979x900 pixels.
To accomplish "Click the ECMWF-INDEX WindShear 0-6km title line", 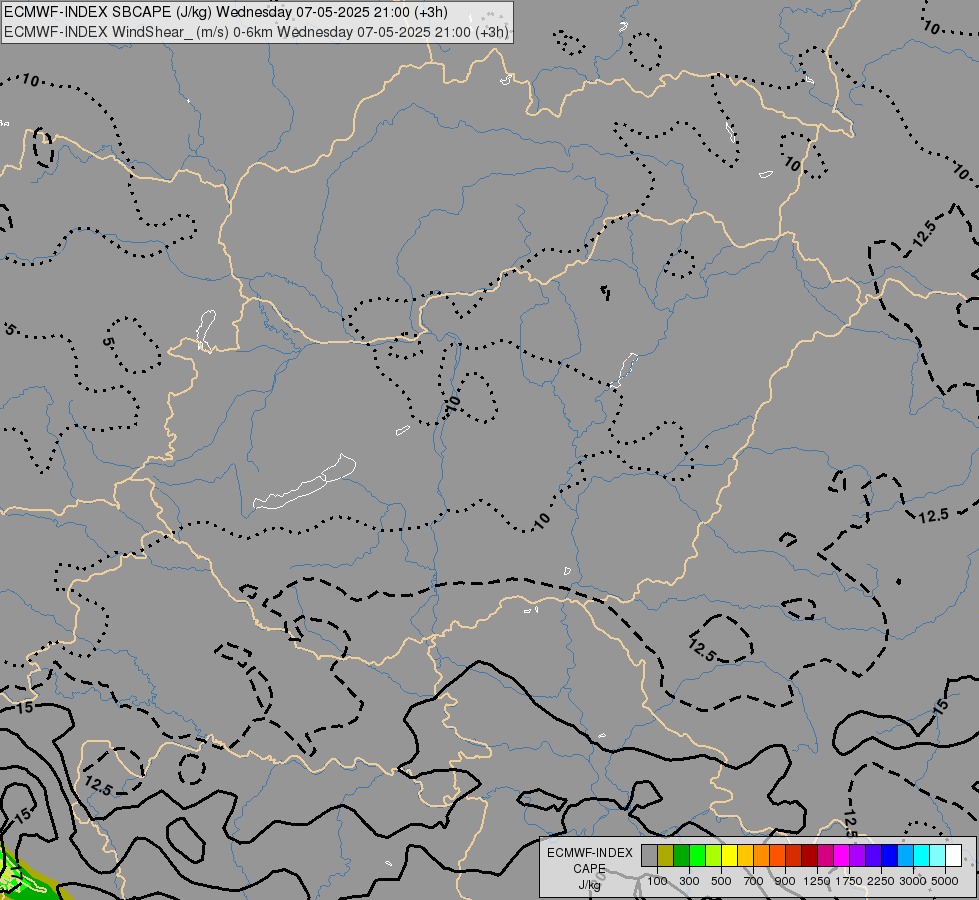I will [x=256, y=32].
